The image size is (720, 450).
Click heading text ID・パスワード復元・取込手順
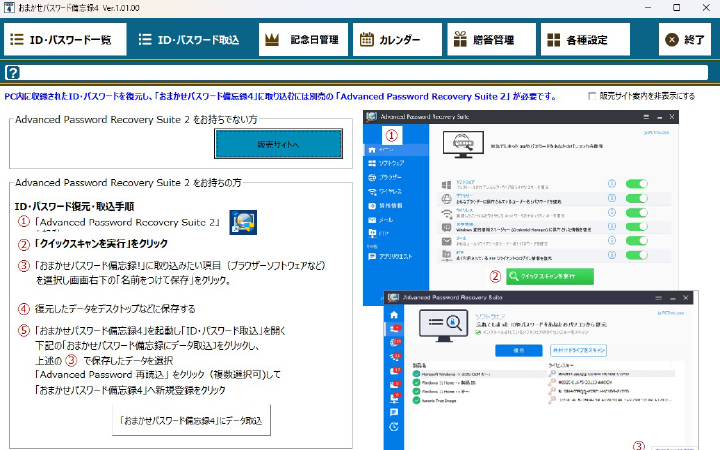(74, 207)
